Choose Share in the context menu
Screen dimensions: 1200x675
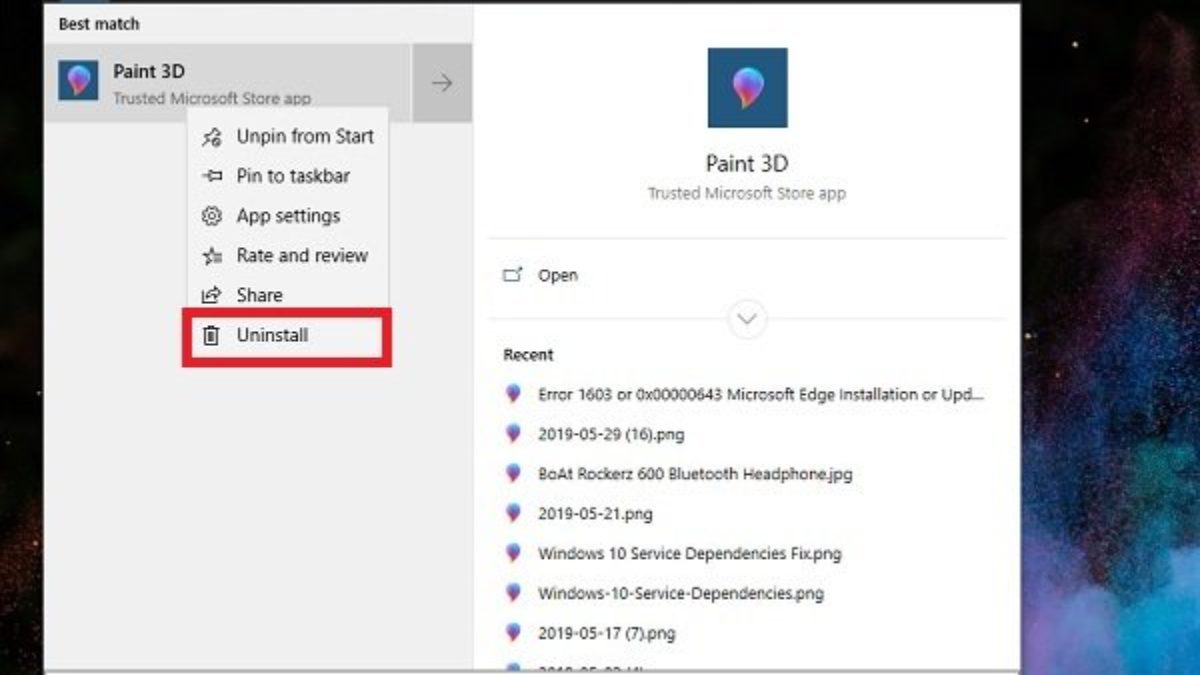288,295
